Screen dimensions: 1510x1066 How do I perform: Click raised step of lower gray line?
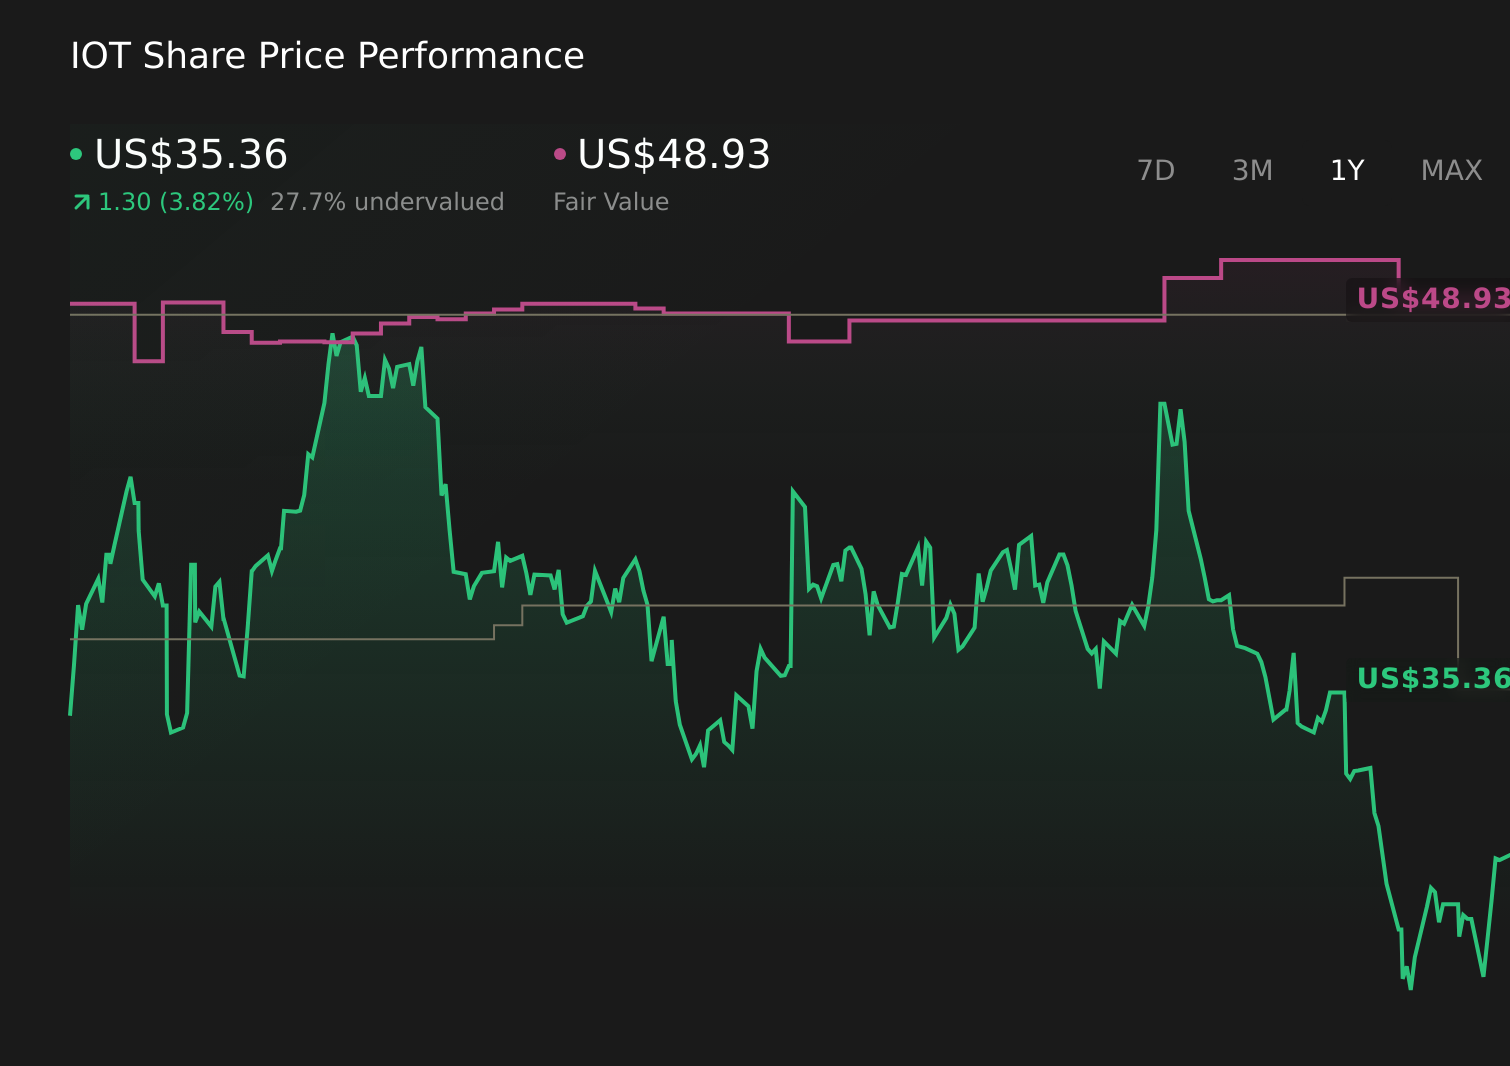(1400, 578)
